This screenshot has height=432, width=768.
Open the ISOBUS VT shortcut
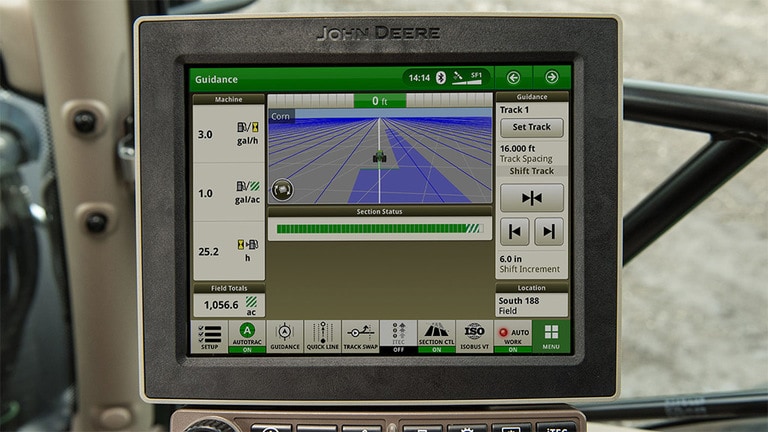pyautogui.click(x=474, y=336)
